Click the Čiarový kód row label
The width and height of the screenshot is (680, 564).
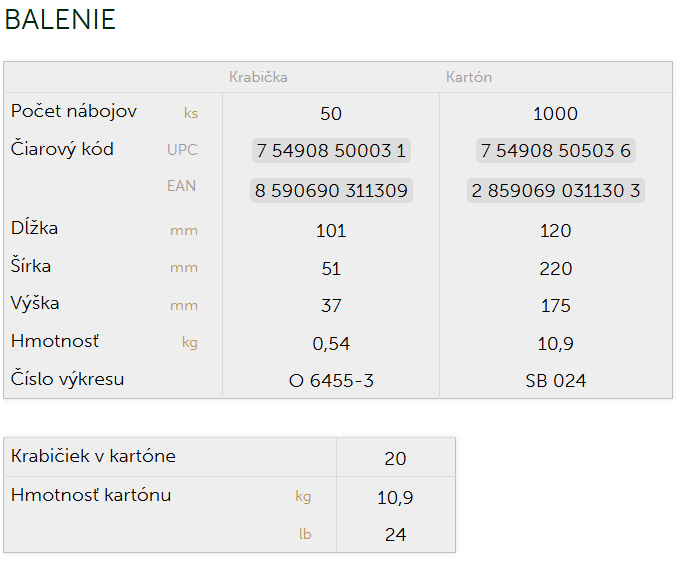click(62, 149)
